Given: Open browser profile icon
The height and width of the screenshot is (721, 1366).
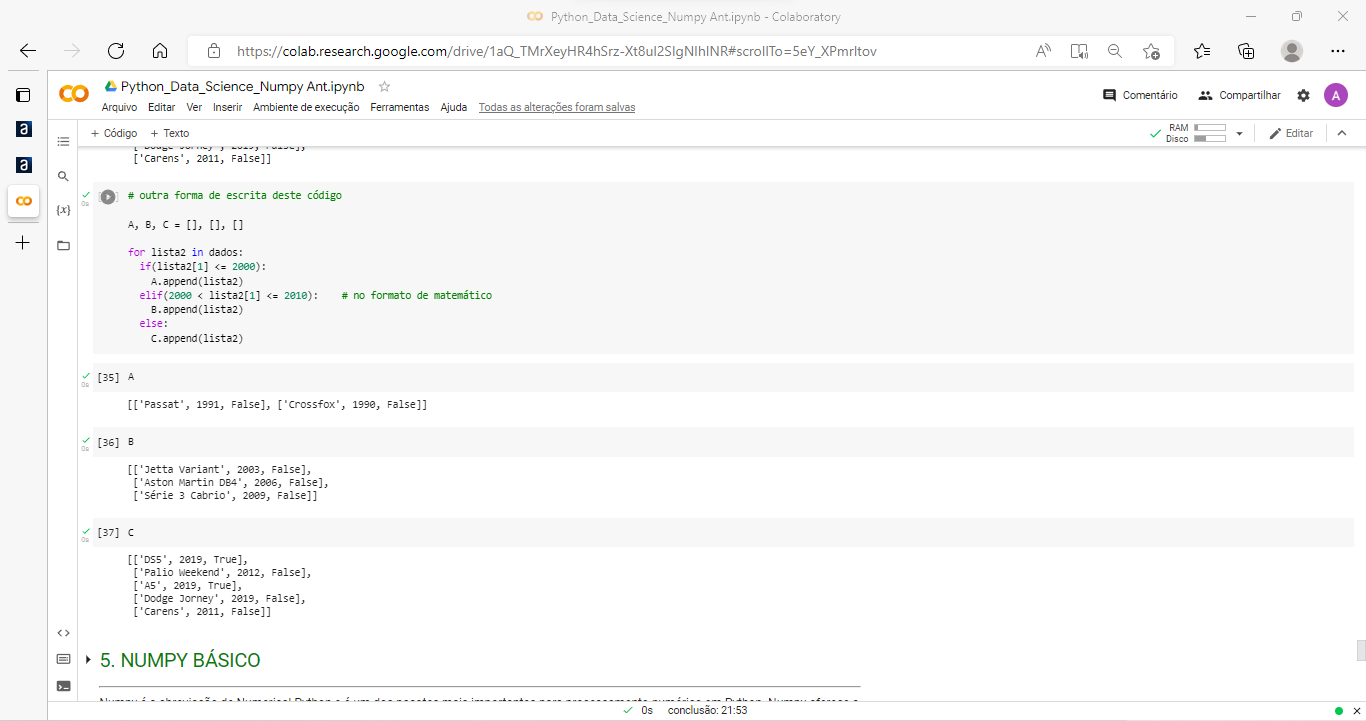Looking at the screenshot, I should (x=1292, y=51).
